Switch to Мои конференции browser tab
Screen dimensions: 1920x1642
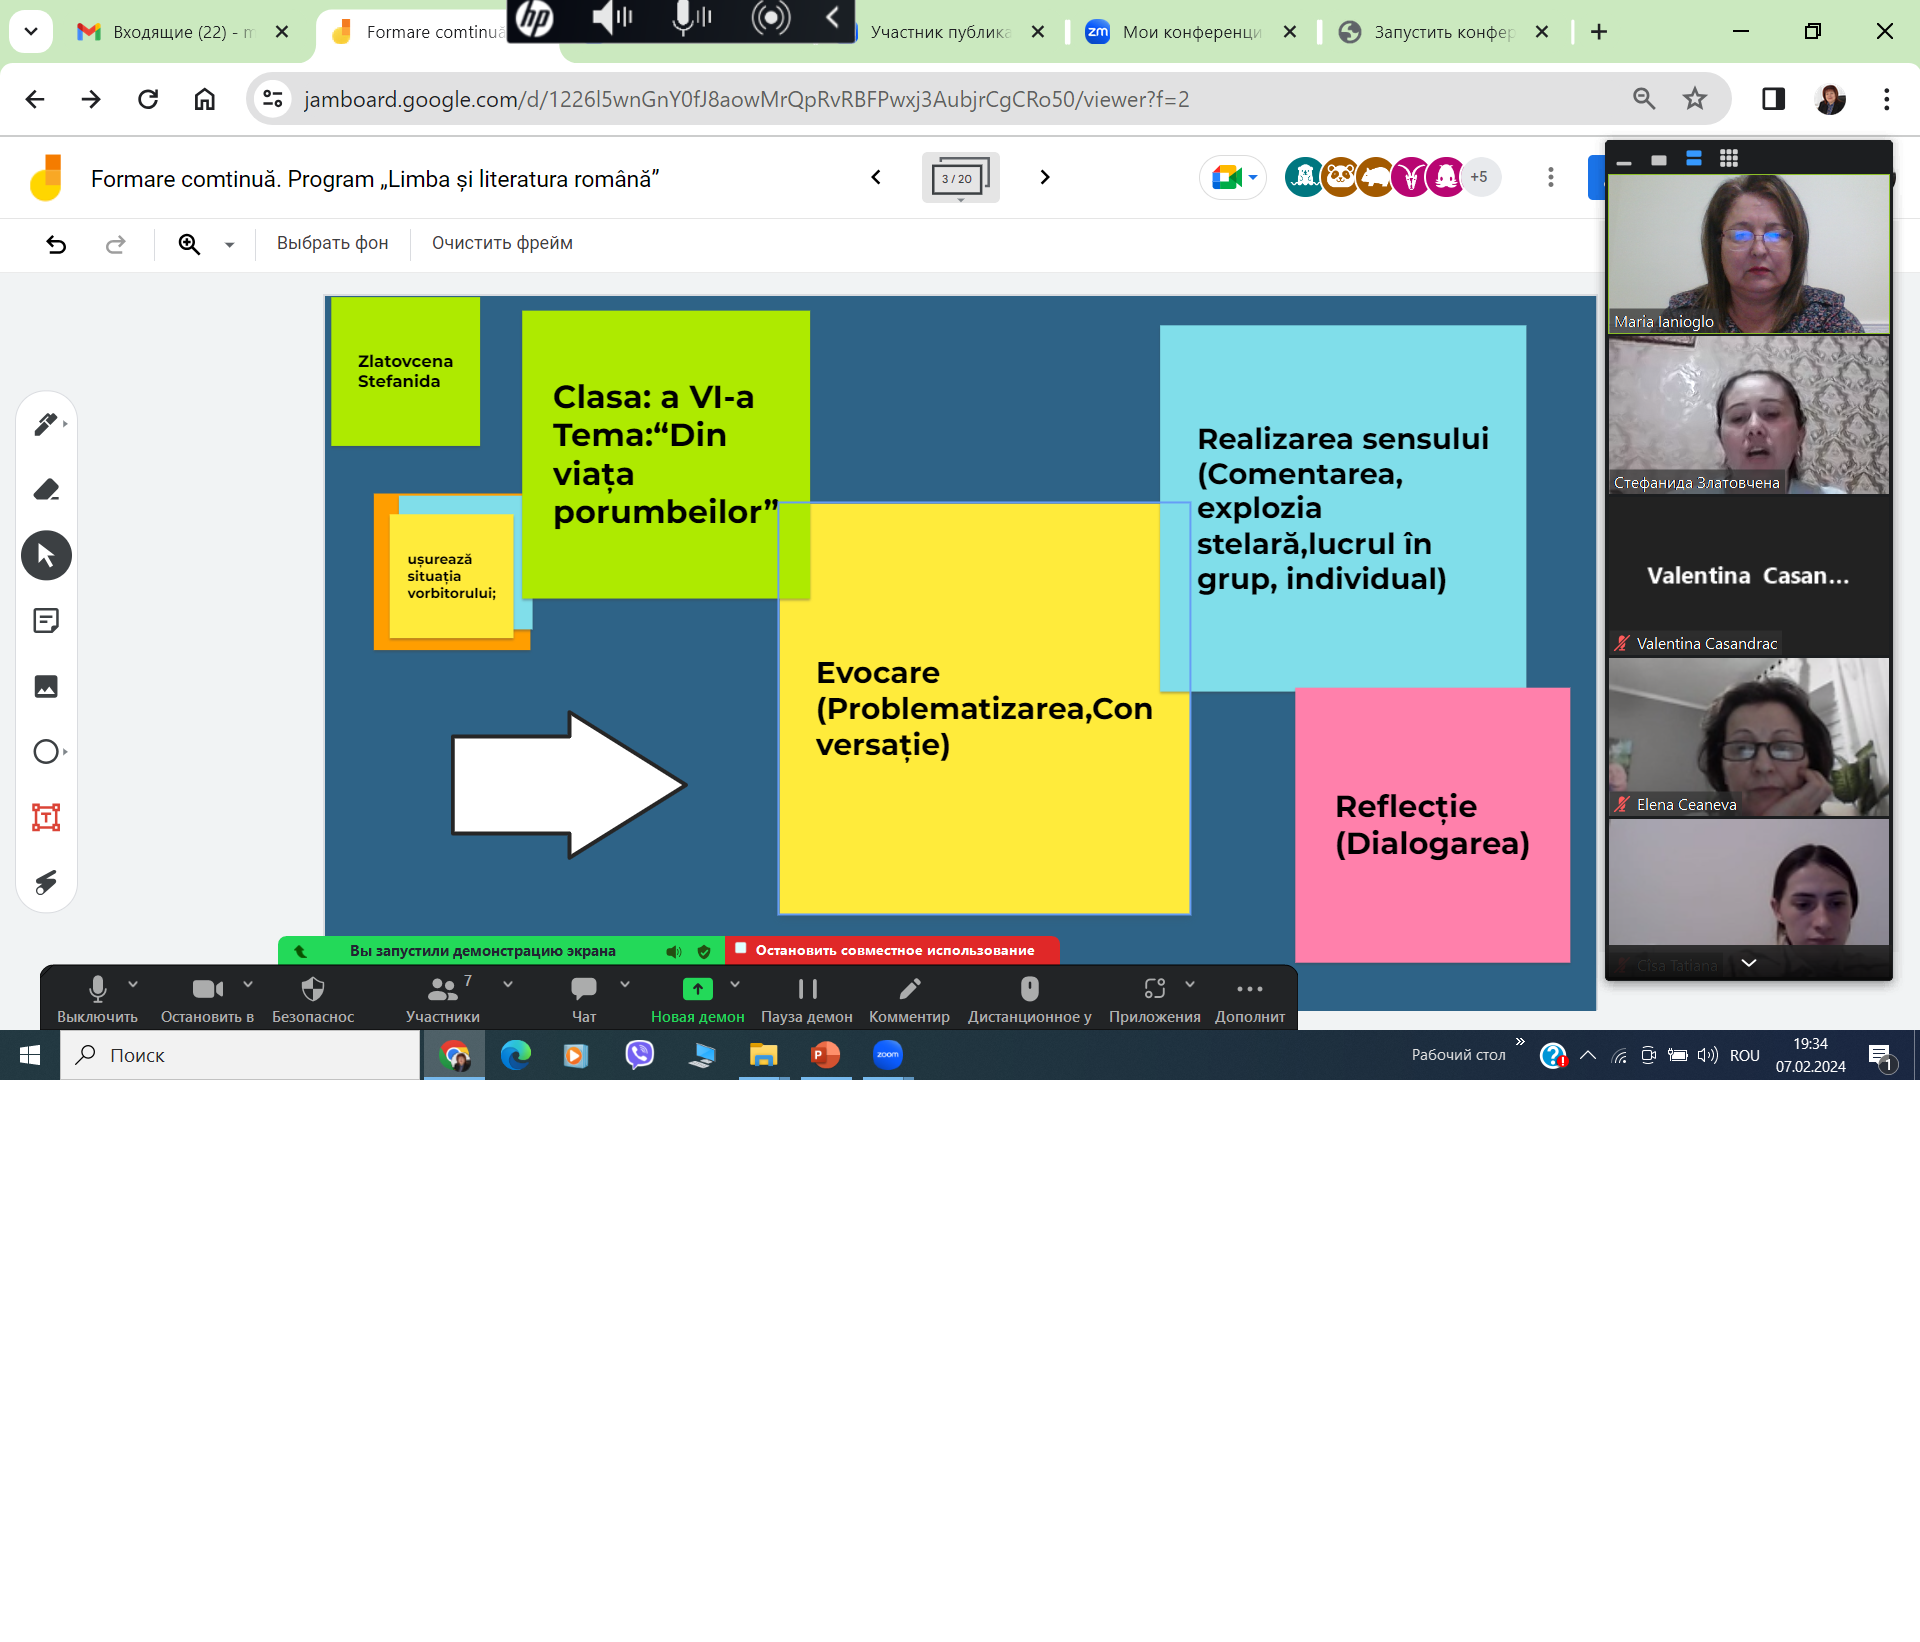(1190, 32)
